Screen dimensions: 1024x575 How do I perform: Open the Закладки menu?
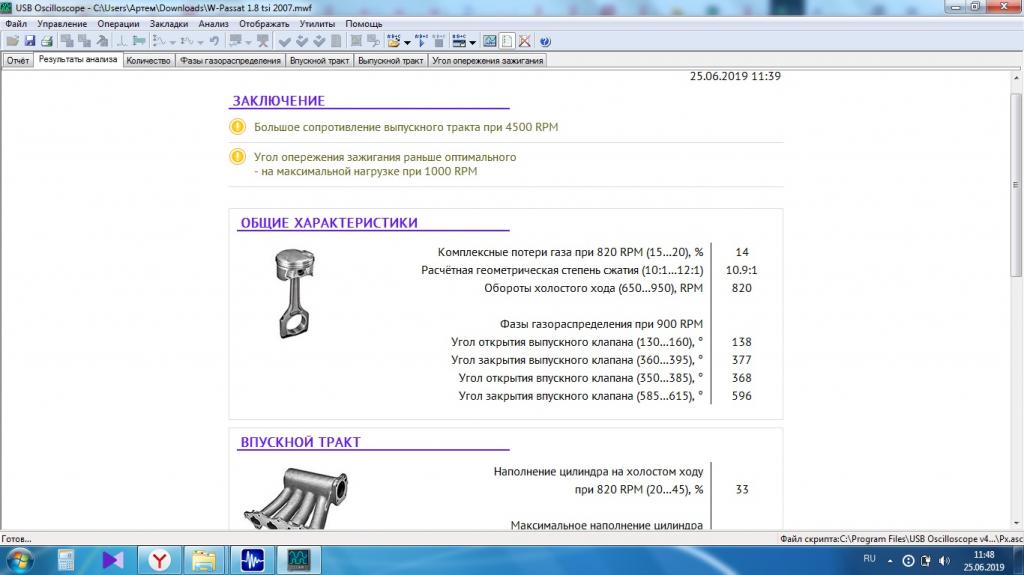click(168, 24)
